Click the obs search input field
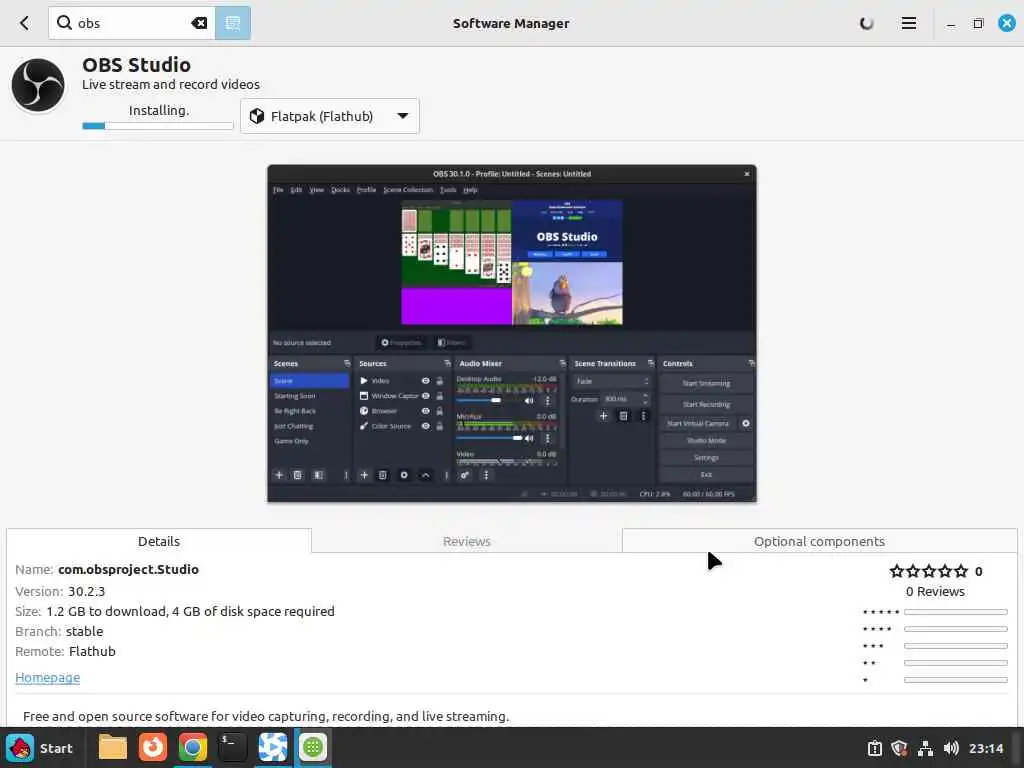Screen dimensions: 1024x768 (131, 24)
